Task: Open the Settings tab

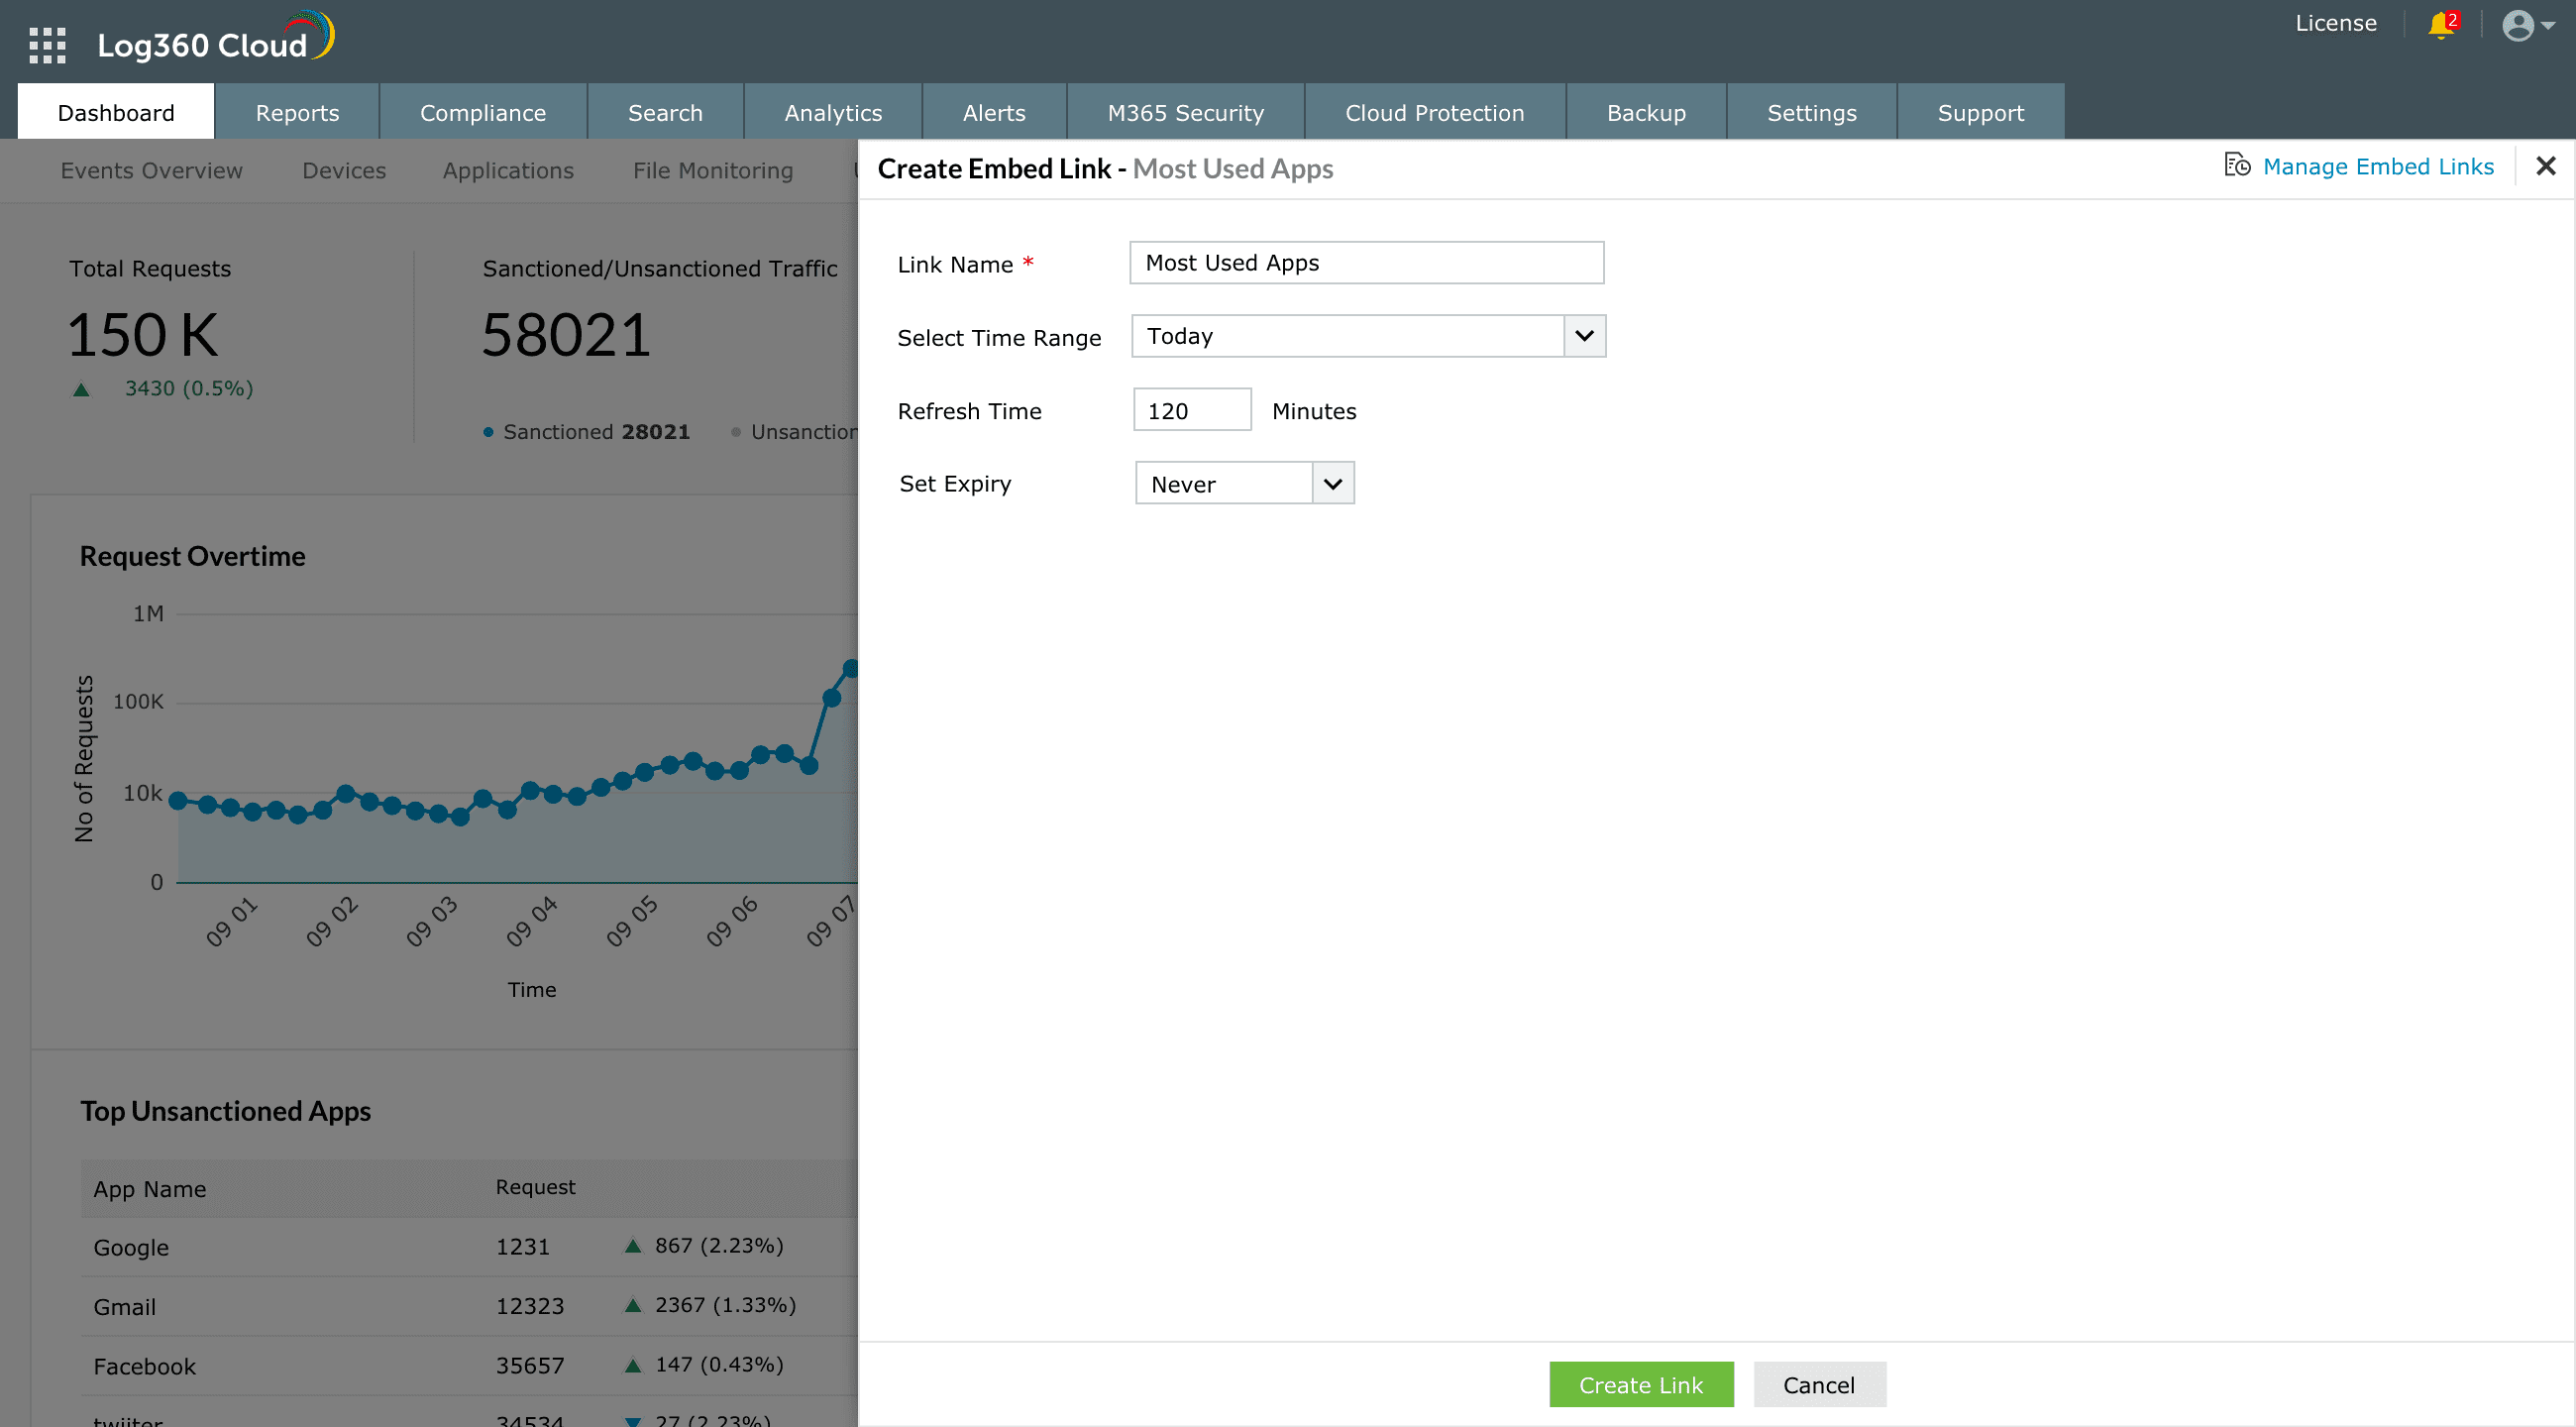Action: click(1811, 113)
